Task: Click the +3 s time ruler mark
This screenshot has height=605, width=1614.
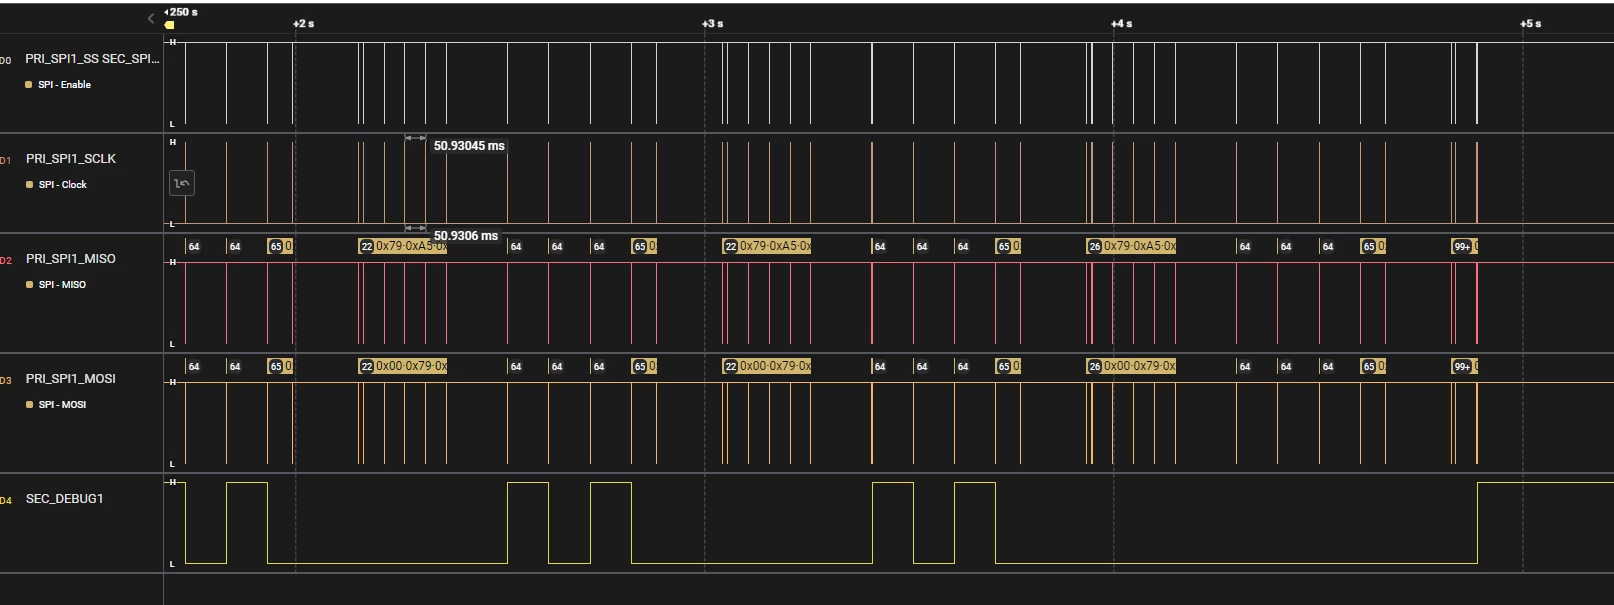Action: [712, 23]
